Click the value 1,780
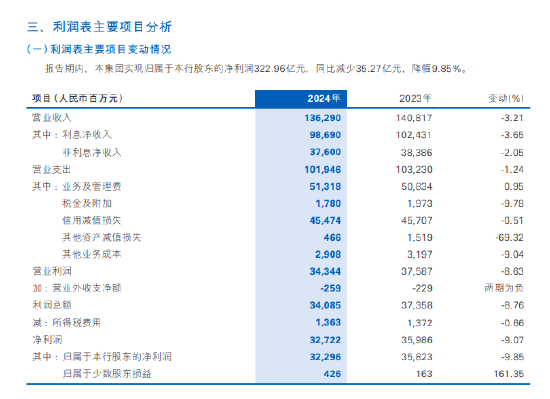This screenshot has height=399, width=550. (x=328, y=204)
